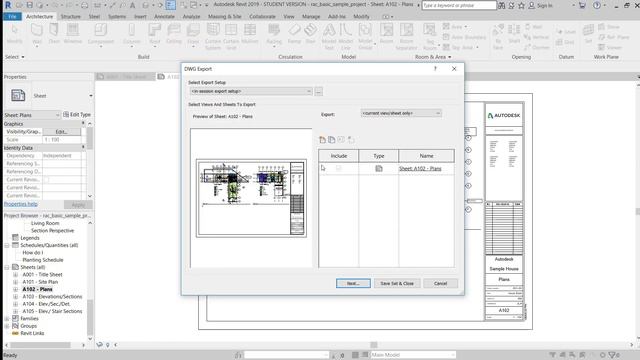
Task: Click the question mark help button in DWG Export
Action: (x=435, y=69)
